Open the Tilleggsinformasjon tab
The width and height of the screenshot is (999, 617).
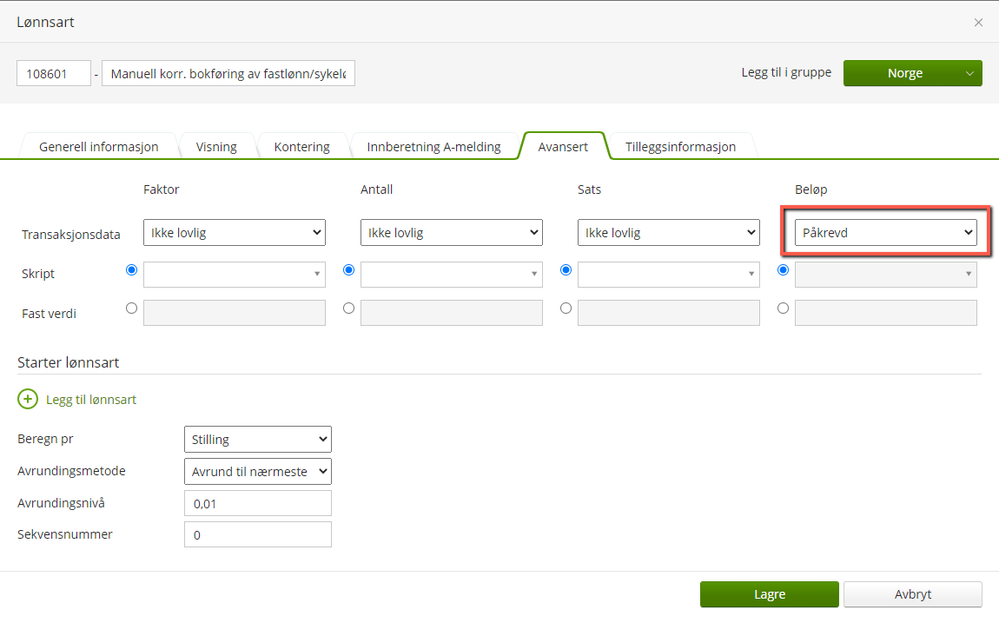click(x=680, y=147)
